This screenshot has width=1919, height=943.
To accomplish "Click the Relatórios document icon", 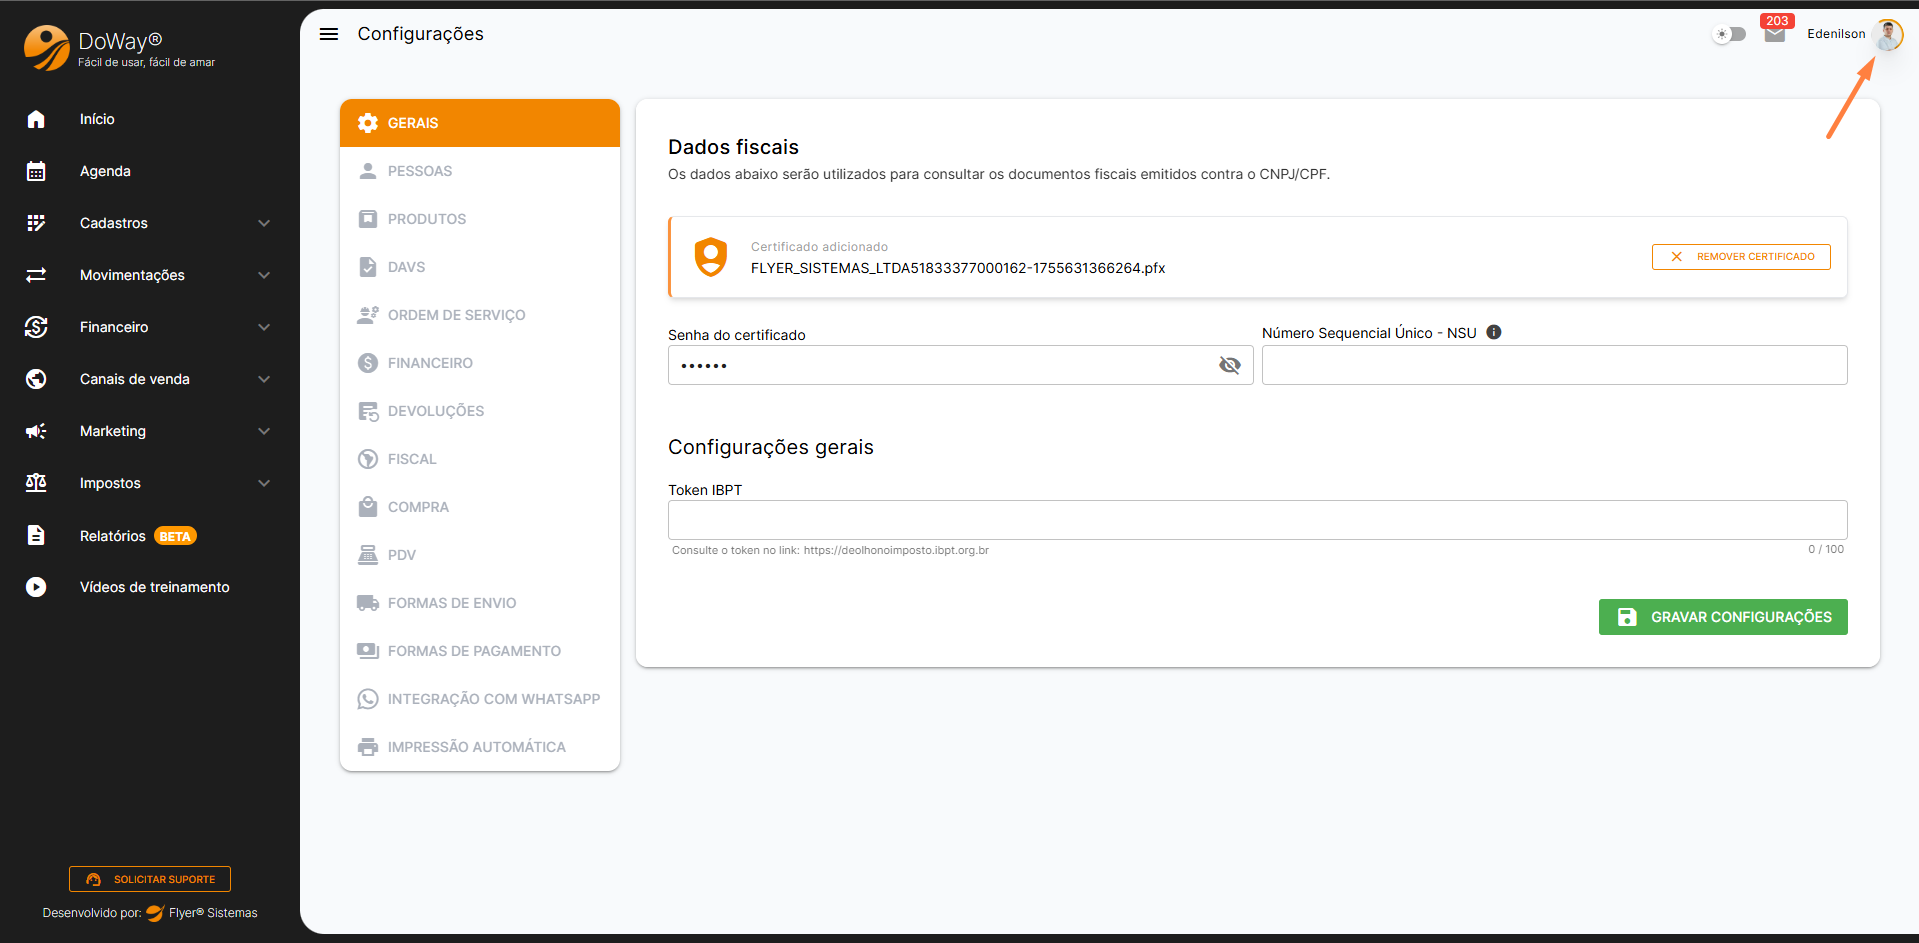I will pos(36,535).
